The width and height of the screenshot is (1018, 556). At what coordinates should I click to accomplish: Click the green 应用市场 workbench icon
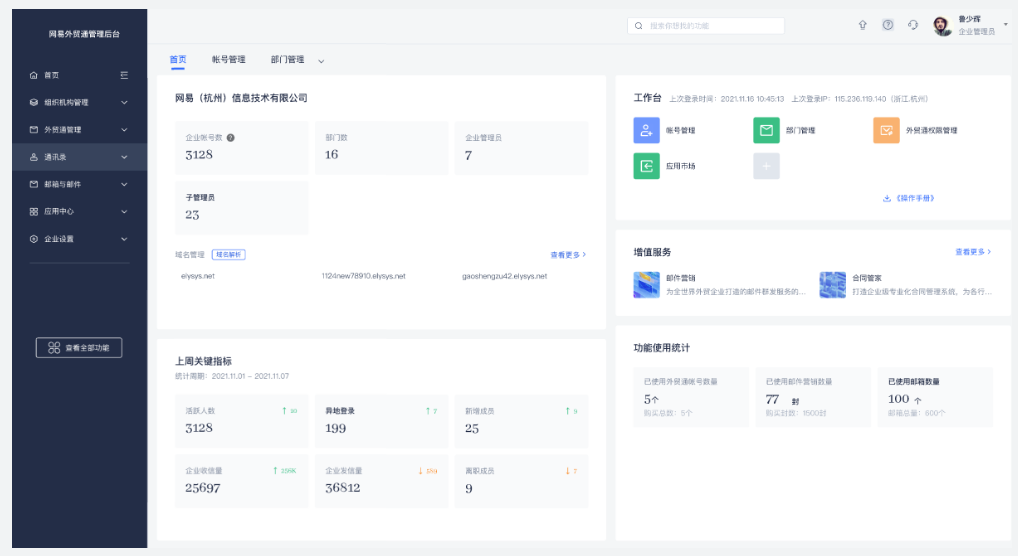click(647, 166)
